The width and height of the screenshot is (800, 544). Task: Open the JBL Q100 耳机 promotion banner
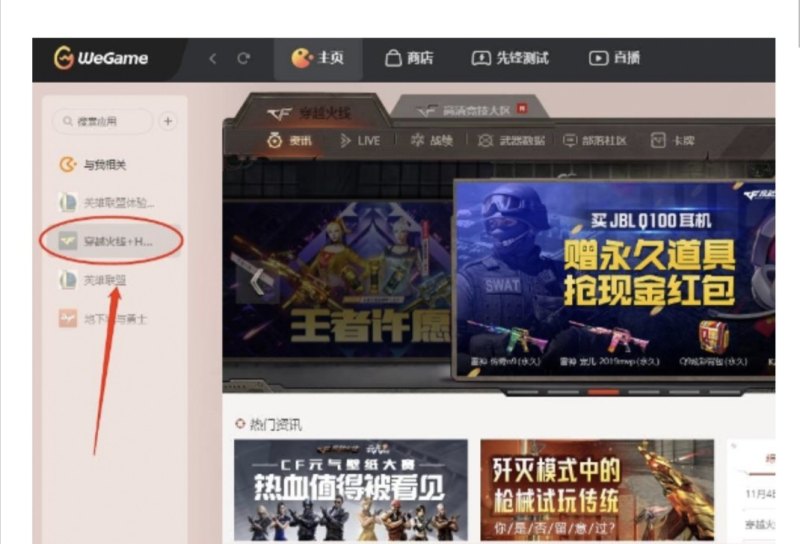(614, 278)
